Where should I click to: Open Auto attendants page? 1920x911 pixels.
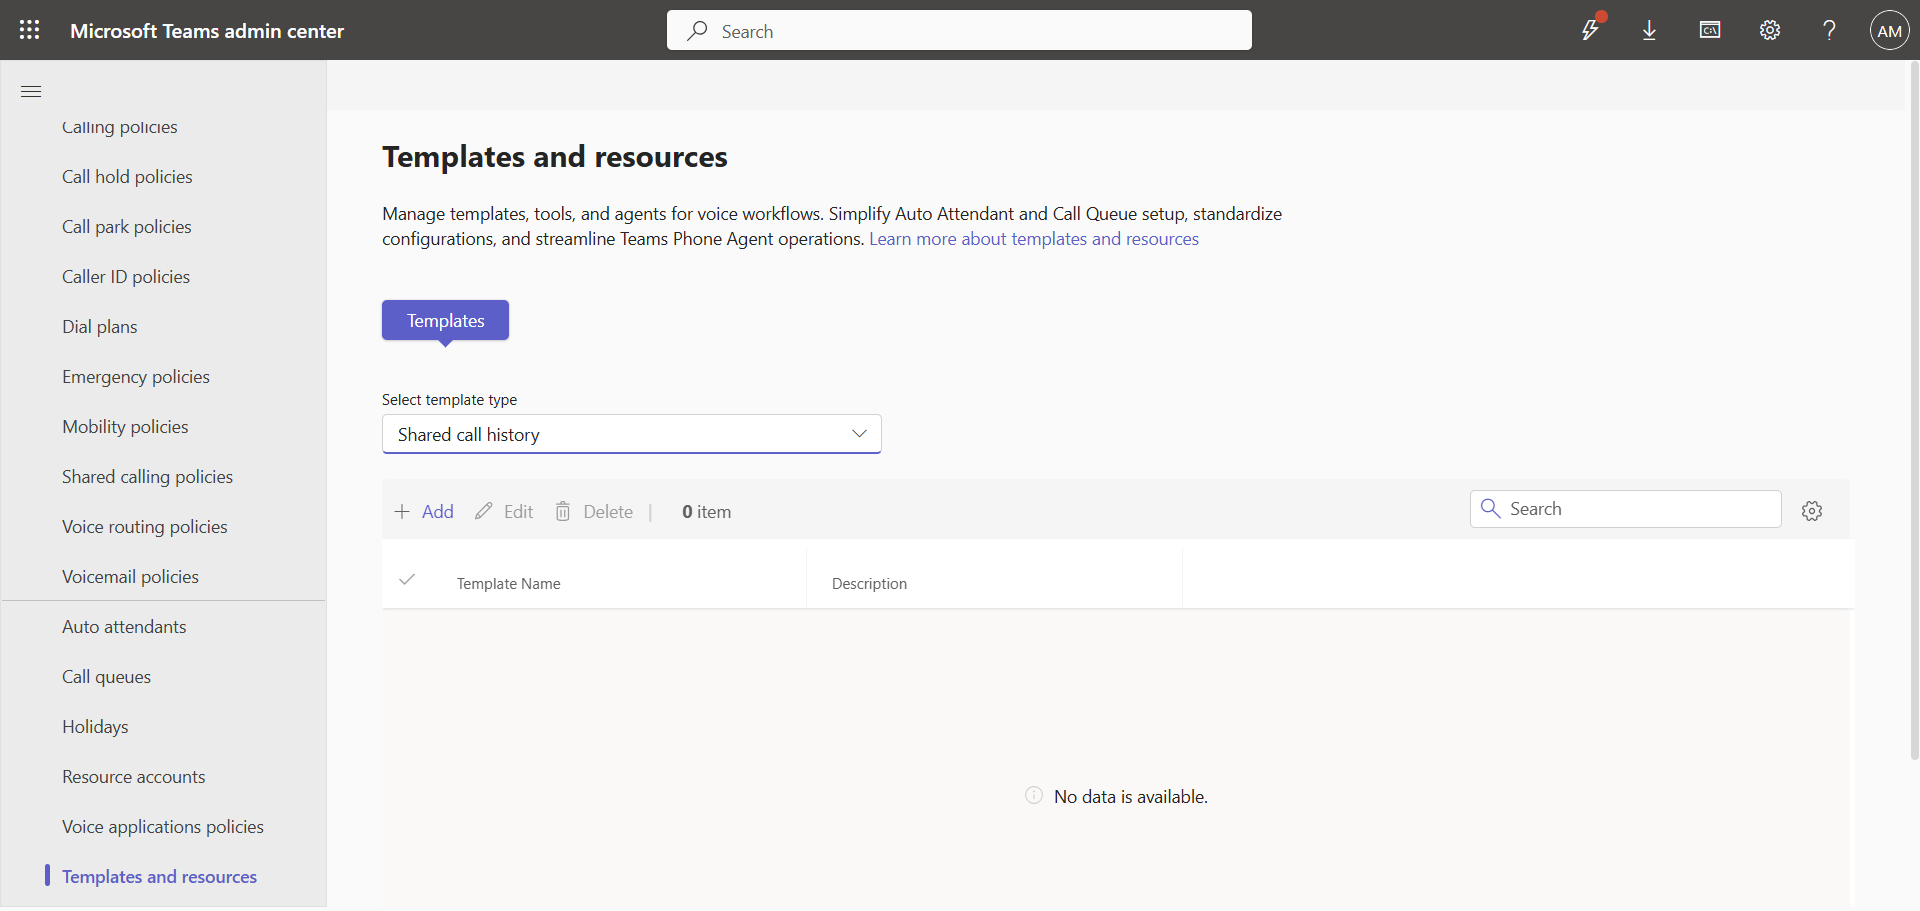point(124,626)
